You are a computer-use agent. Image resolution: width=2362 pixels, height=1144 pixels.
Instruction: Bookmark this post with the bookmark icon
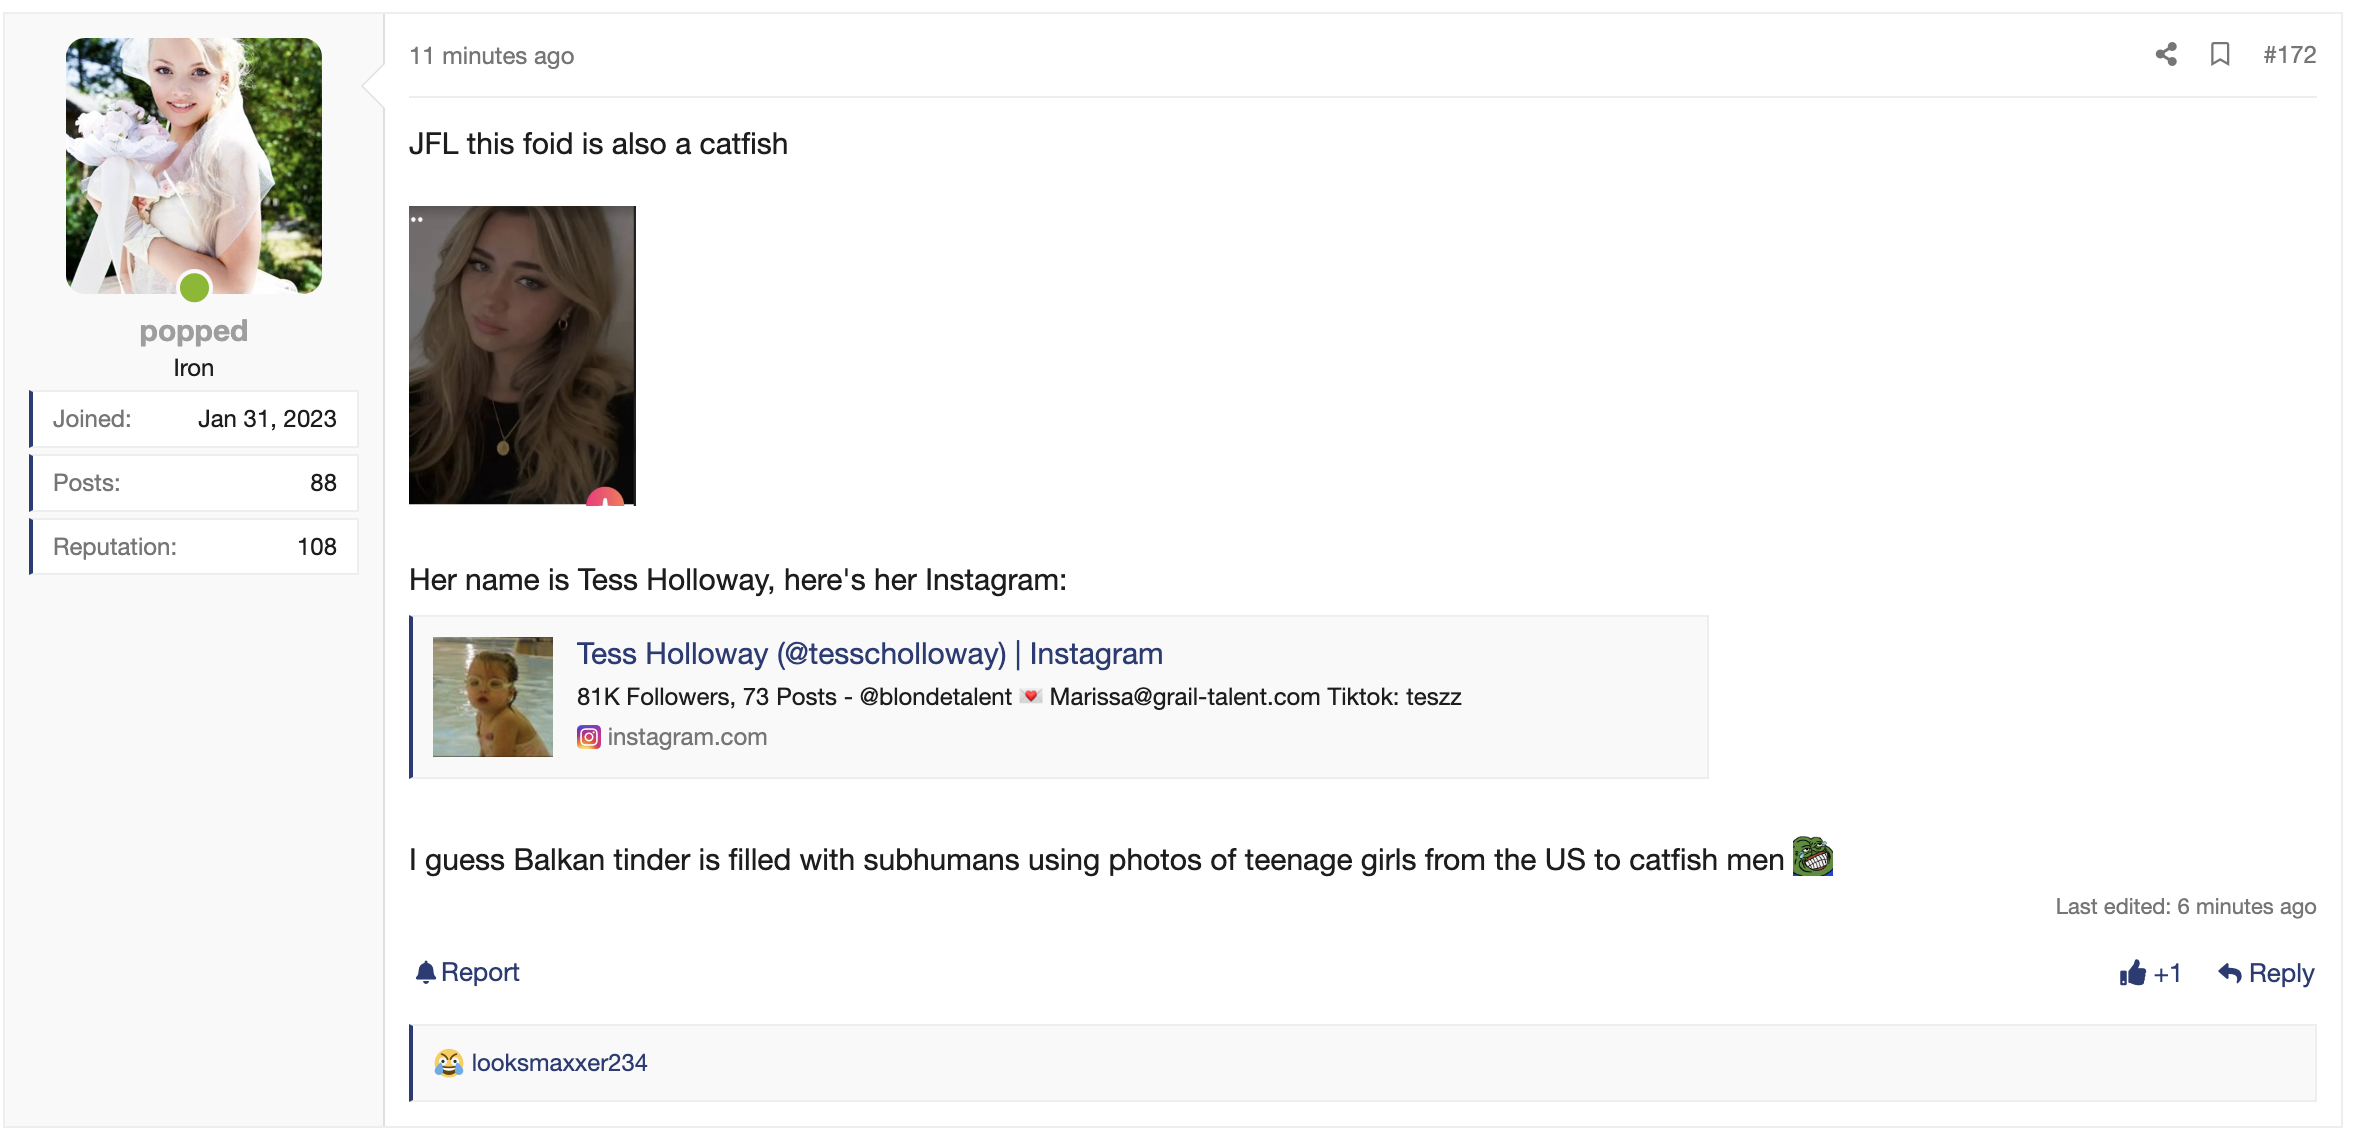coord(2220,54)
